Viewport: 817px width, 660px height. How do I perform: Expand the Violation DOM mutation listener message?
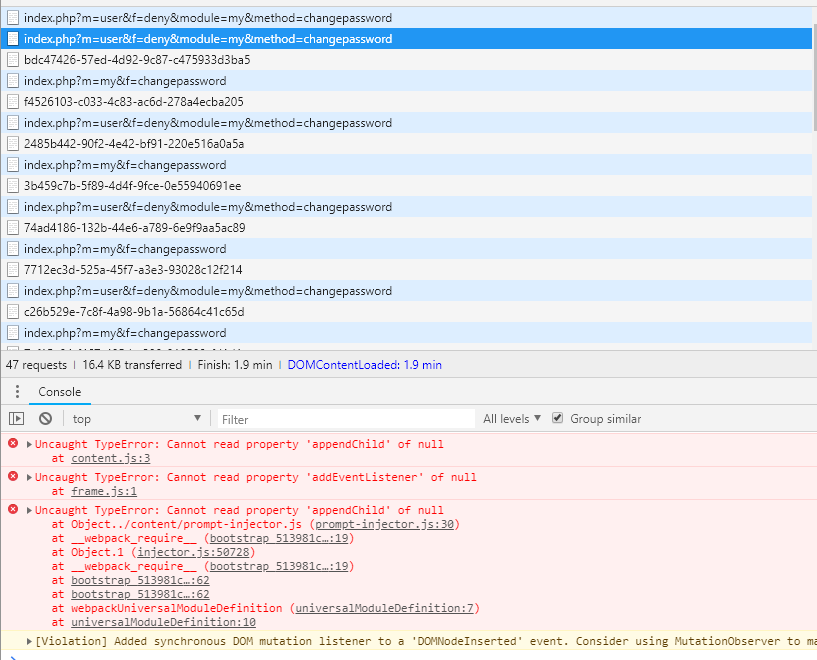coord(29,641)
